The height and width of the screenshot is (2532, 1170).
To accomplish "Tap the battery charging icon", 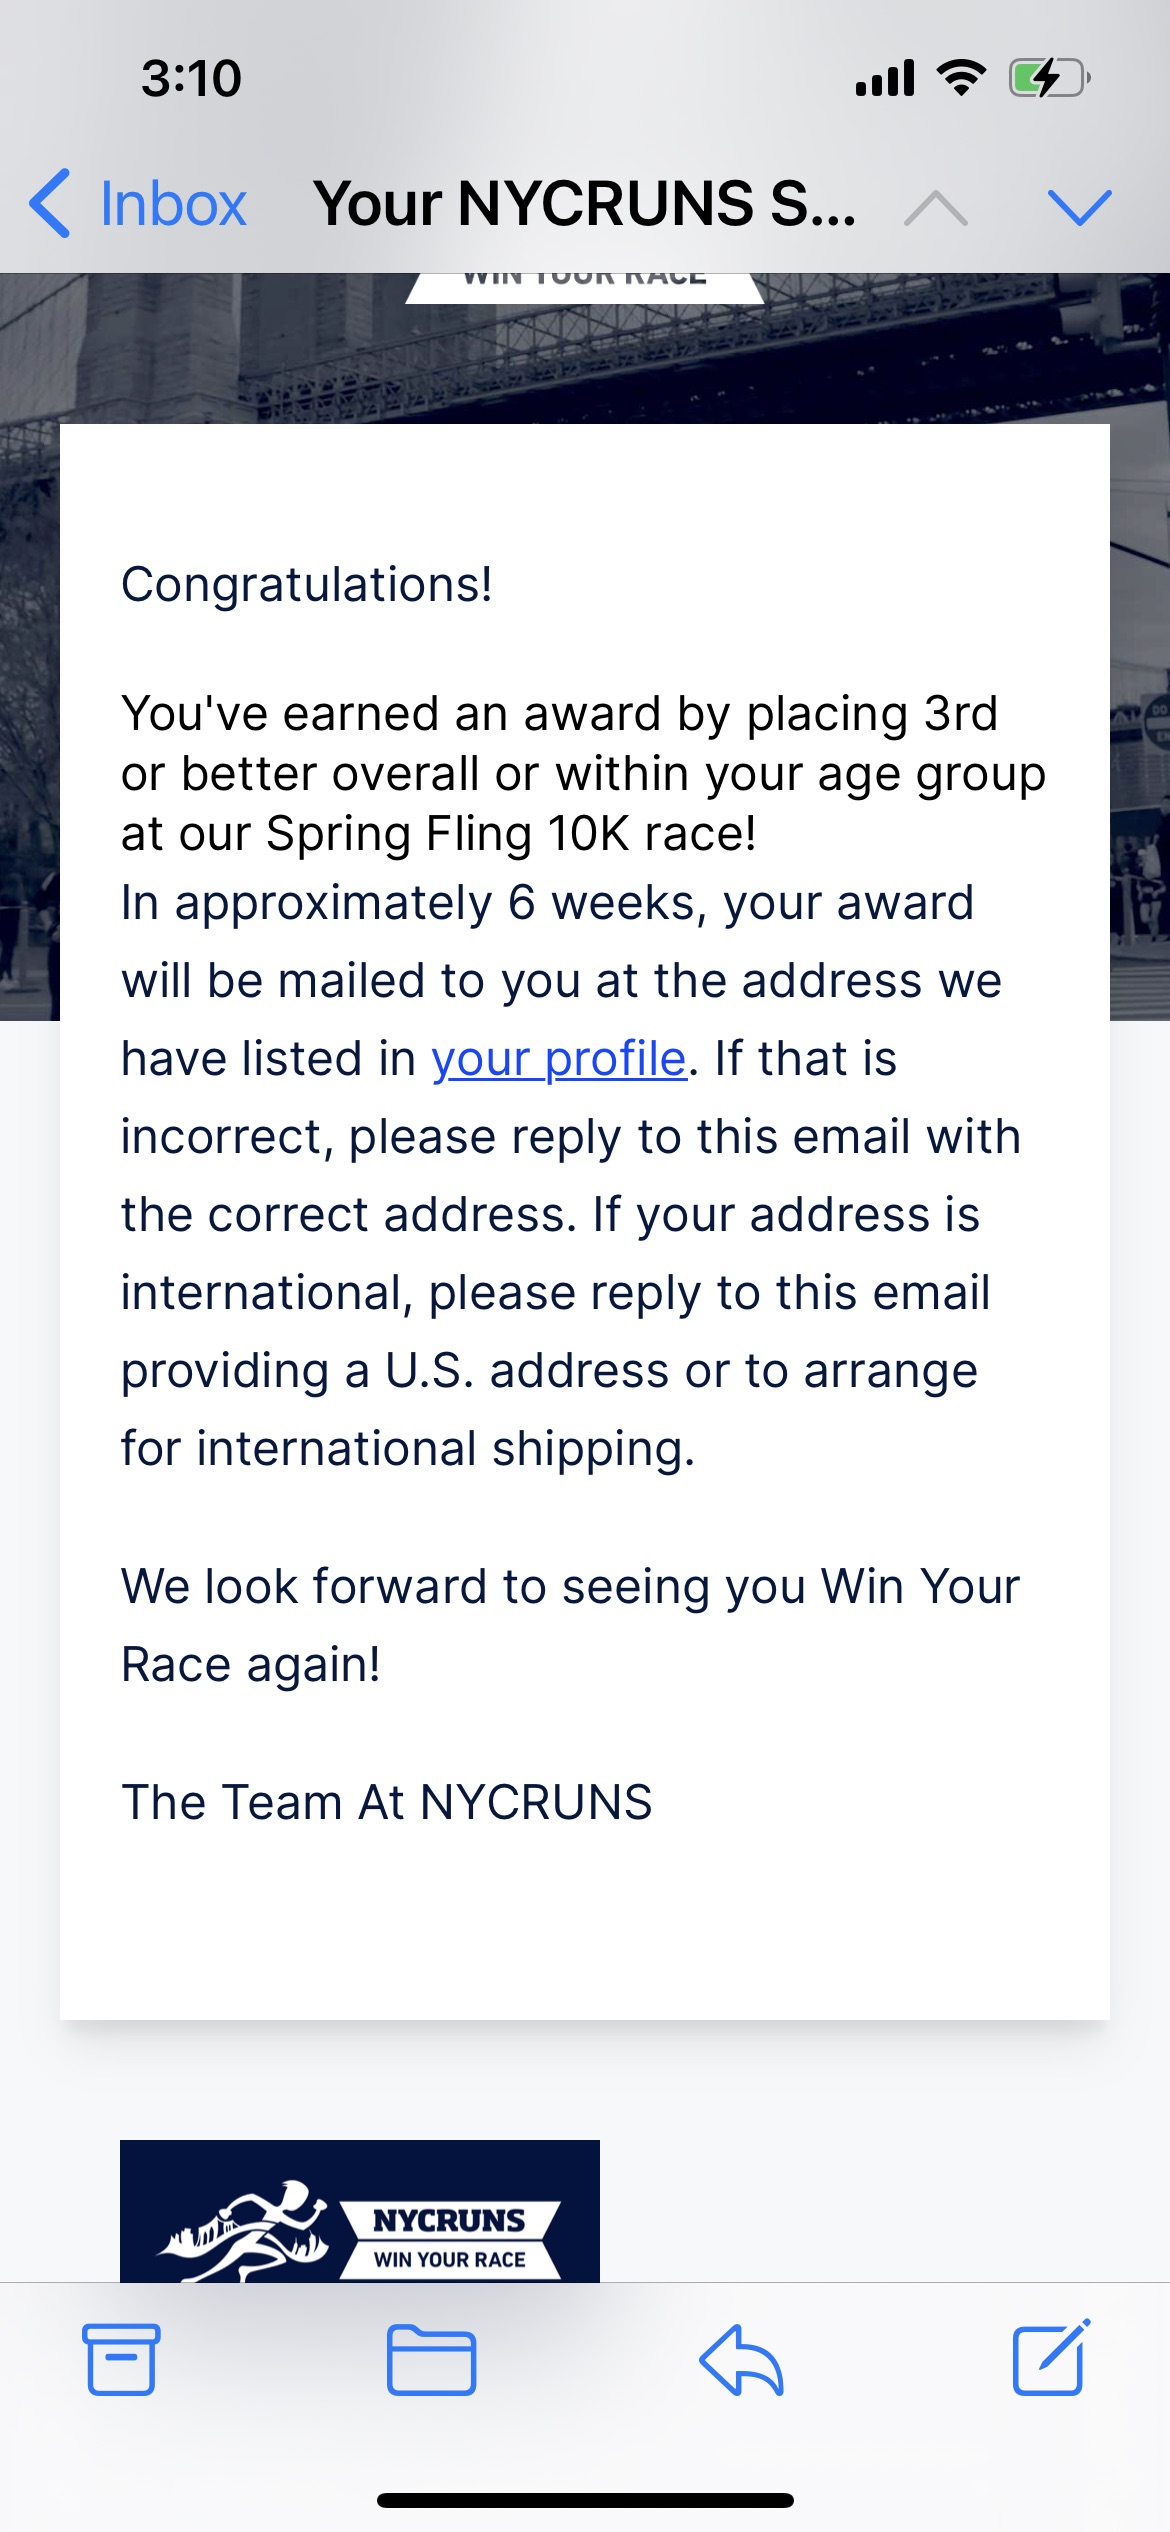I will (x=1048, y=78).
